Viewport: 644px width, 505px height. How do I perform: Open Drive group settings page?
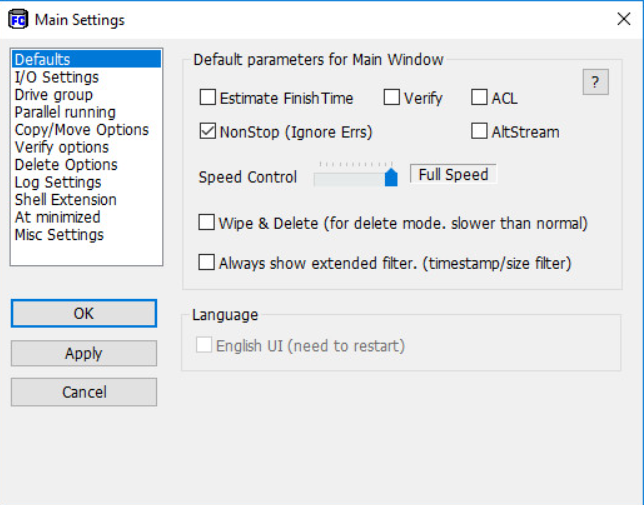click(53, 95)
